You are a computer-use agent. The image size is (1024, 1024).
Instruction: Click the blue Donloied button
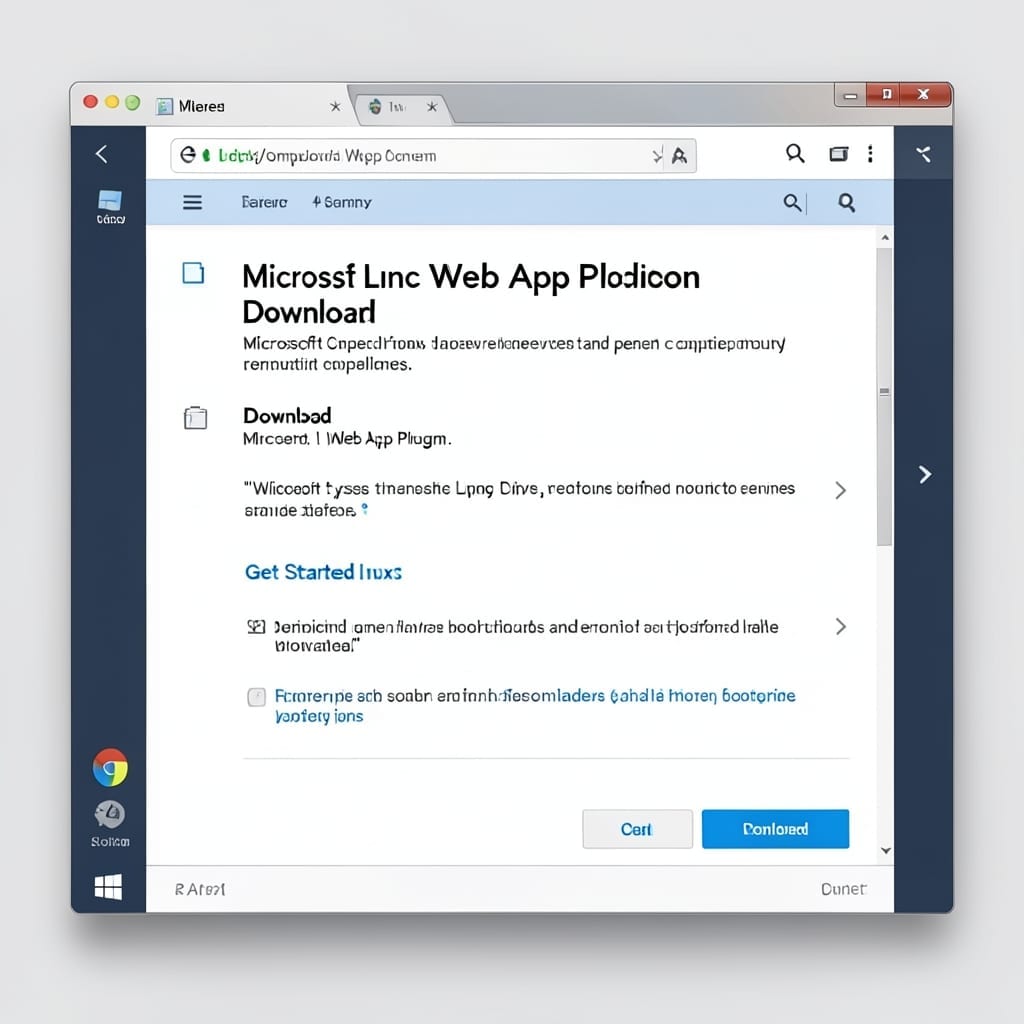(x=775, y=829)
